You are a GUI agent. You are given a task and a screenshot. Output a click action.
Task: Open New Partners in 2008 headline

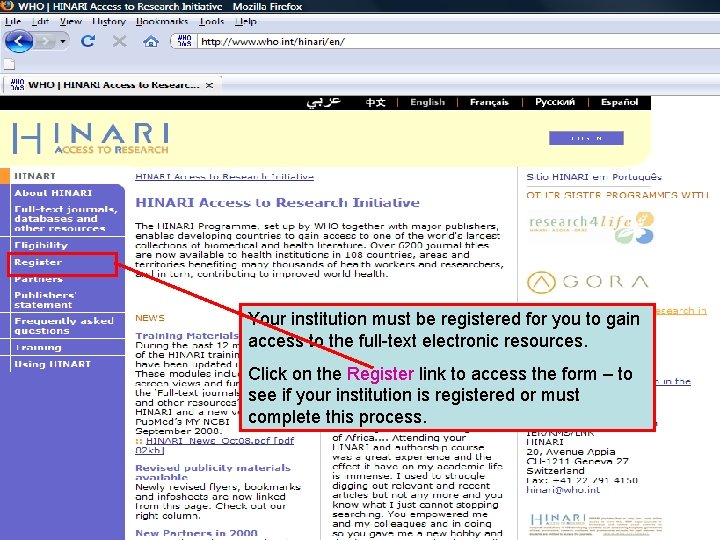pyautogui.click(x=196, y=533)
